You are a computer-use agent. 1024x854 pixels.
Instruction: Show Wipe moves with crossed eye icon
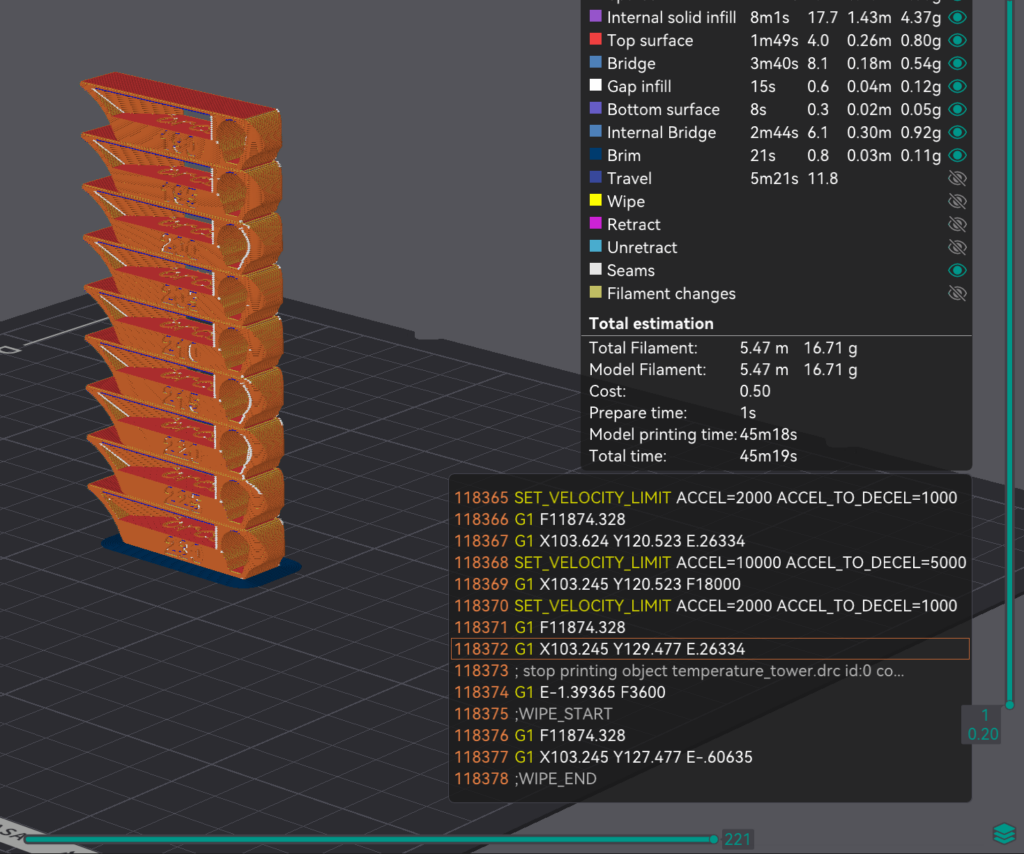coord(957,201)
